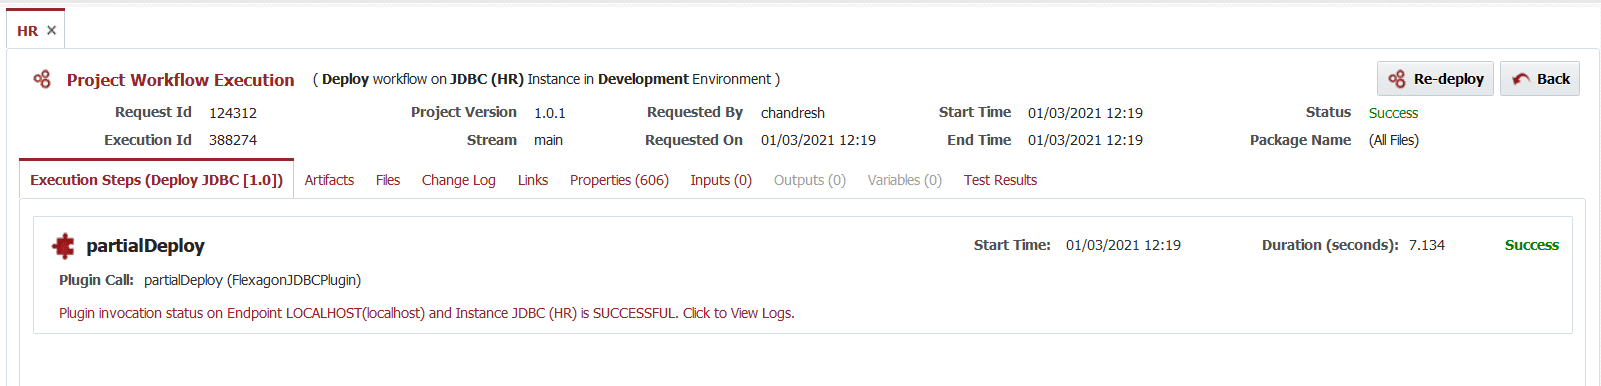Open the Files tab
Image resolution: width=1601 pixels, height=386 pixels.
click(388, 180)
